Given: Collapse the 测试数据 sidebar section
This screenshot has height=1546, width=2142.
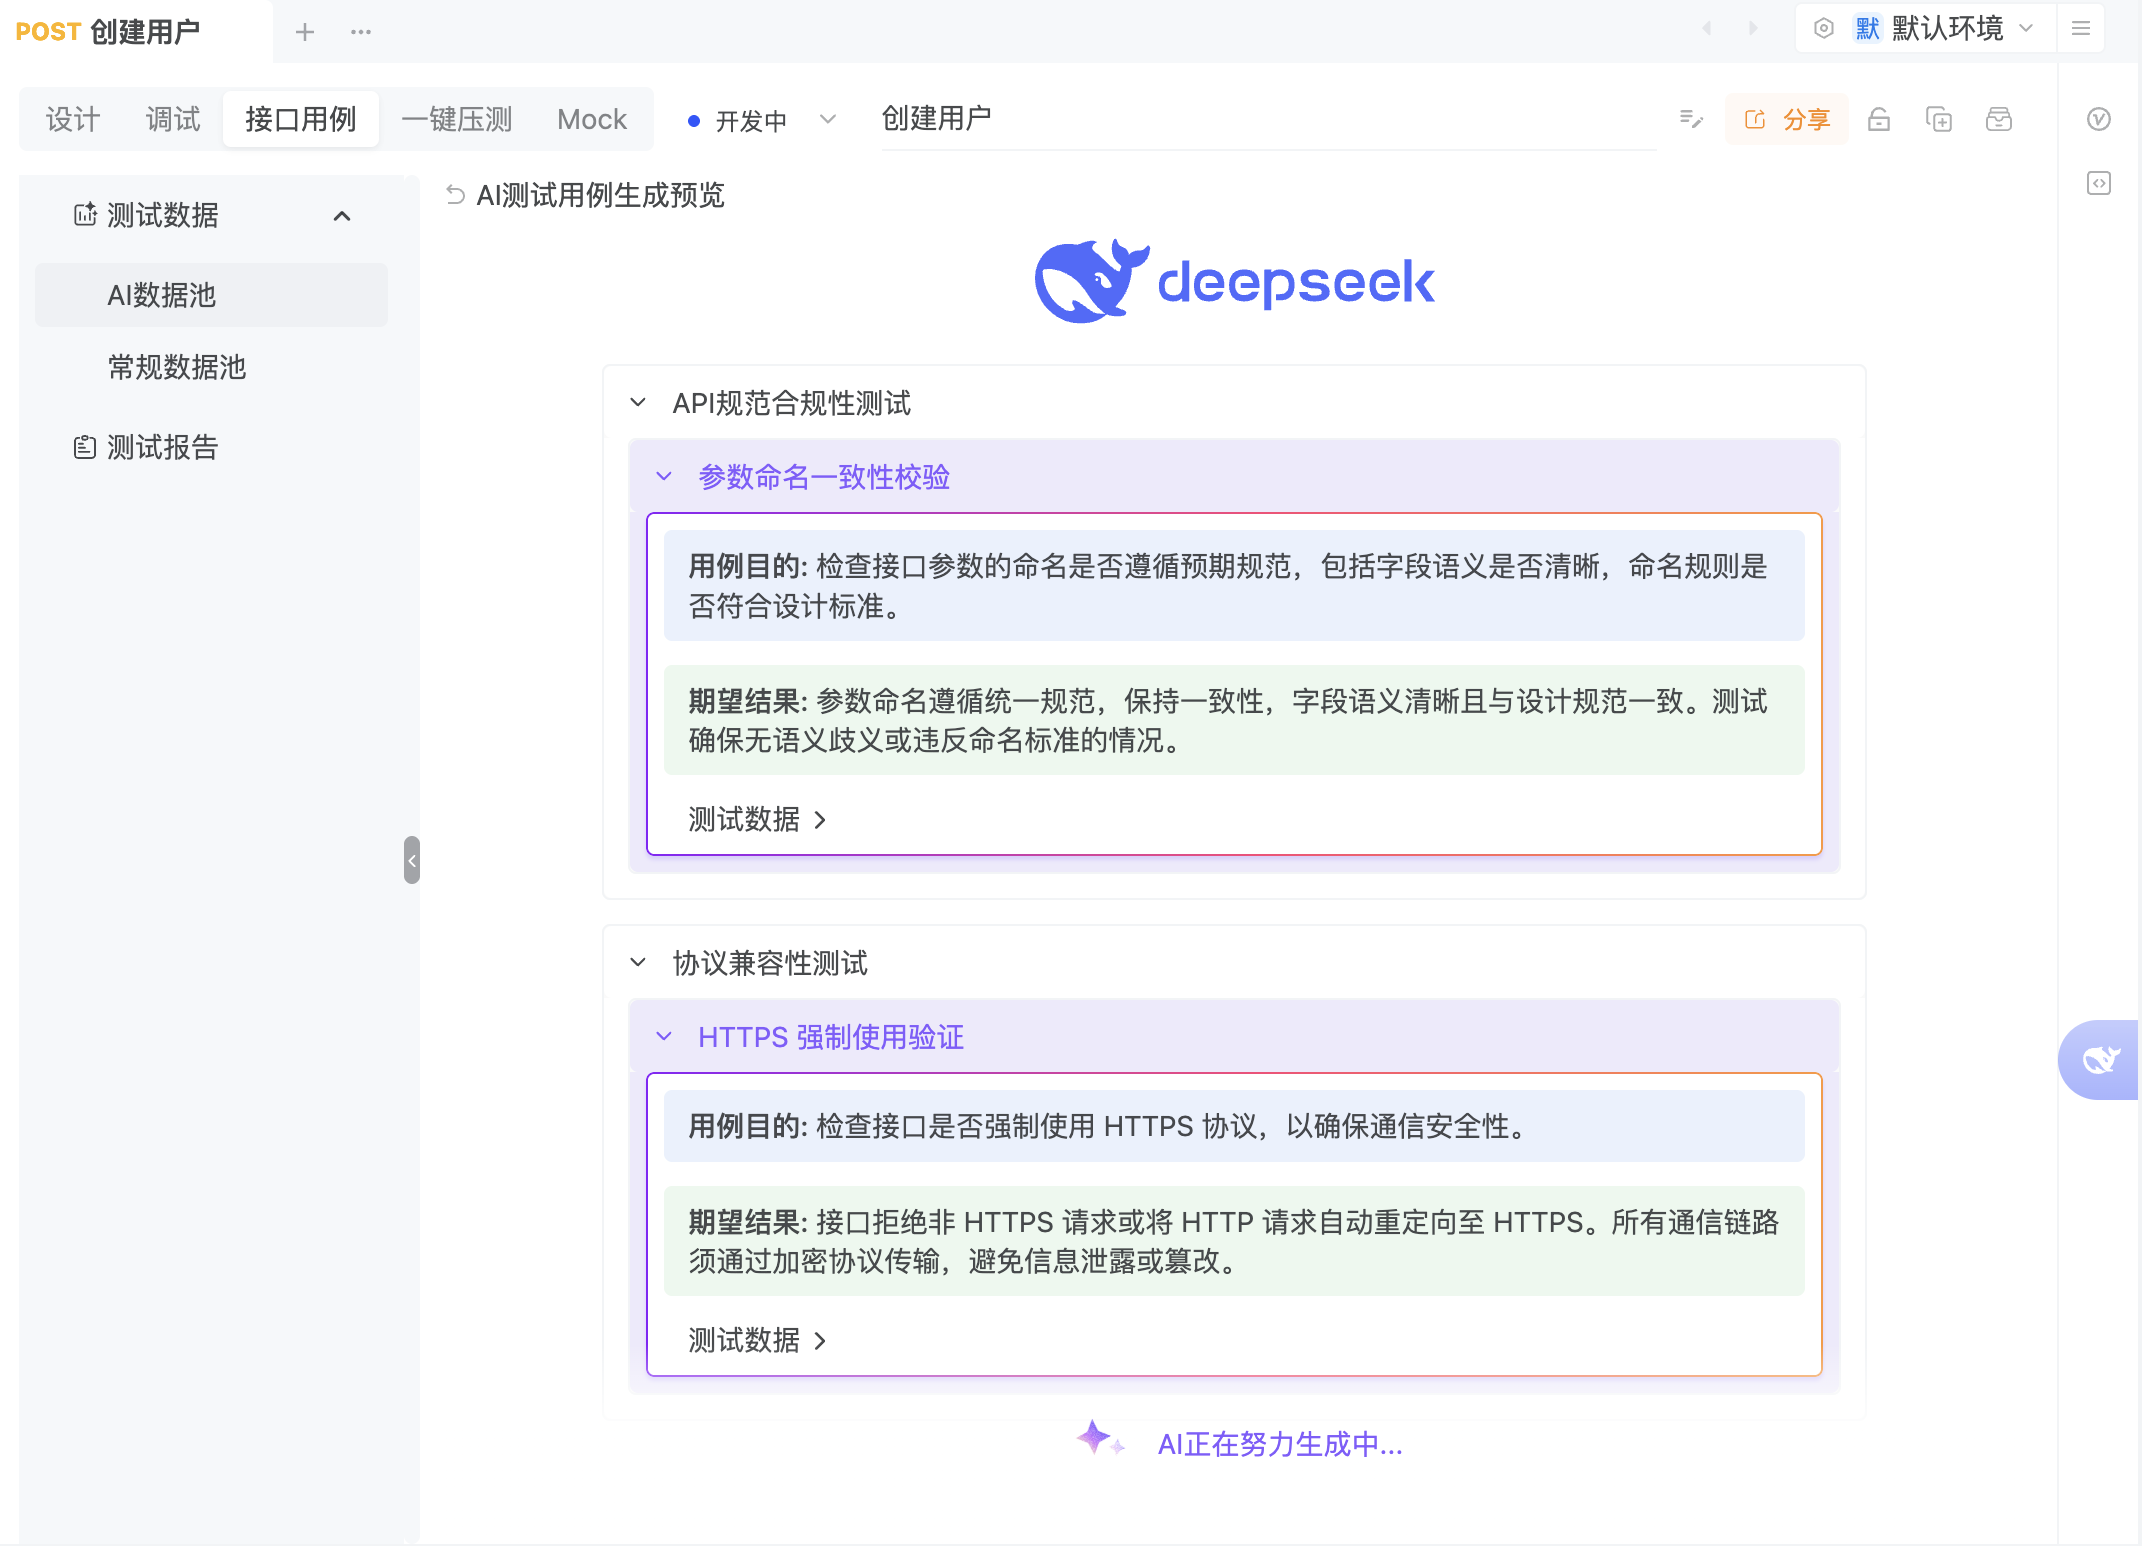Looking at the screenshot, I should coord(342,216).
